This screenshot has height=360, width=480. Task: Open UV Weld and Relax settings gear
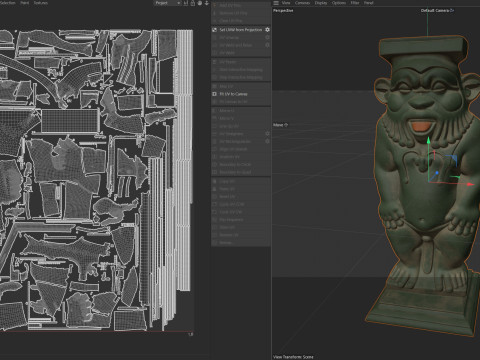[267, 45]
